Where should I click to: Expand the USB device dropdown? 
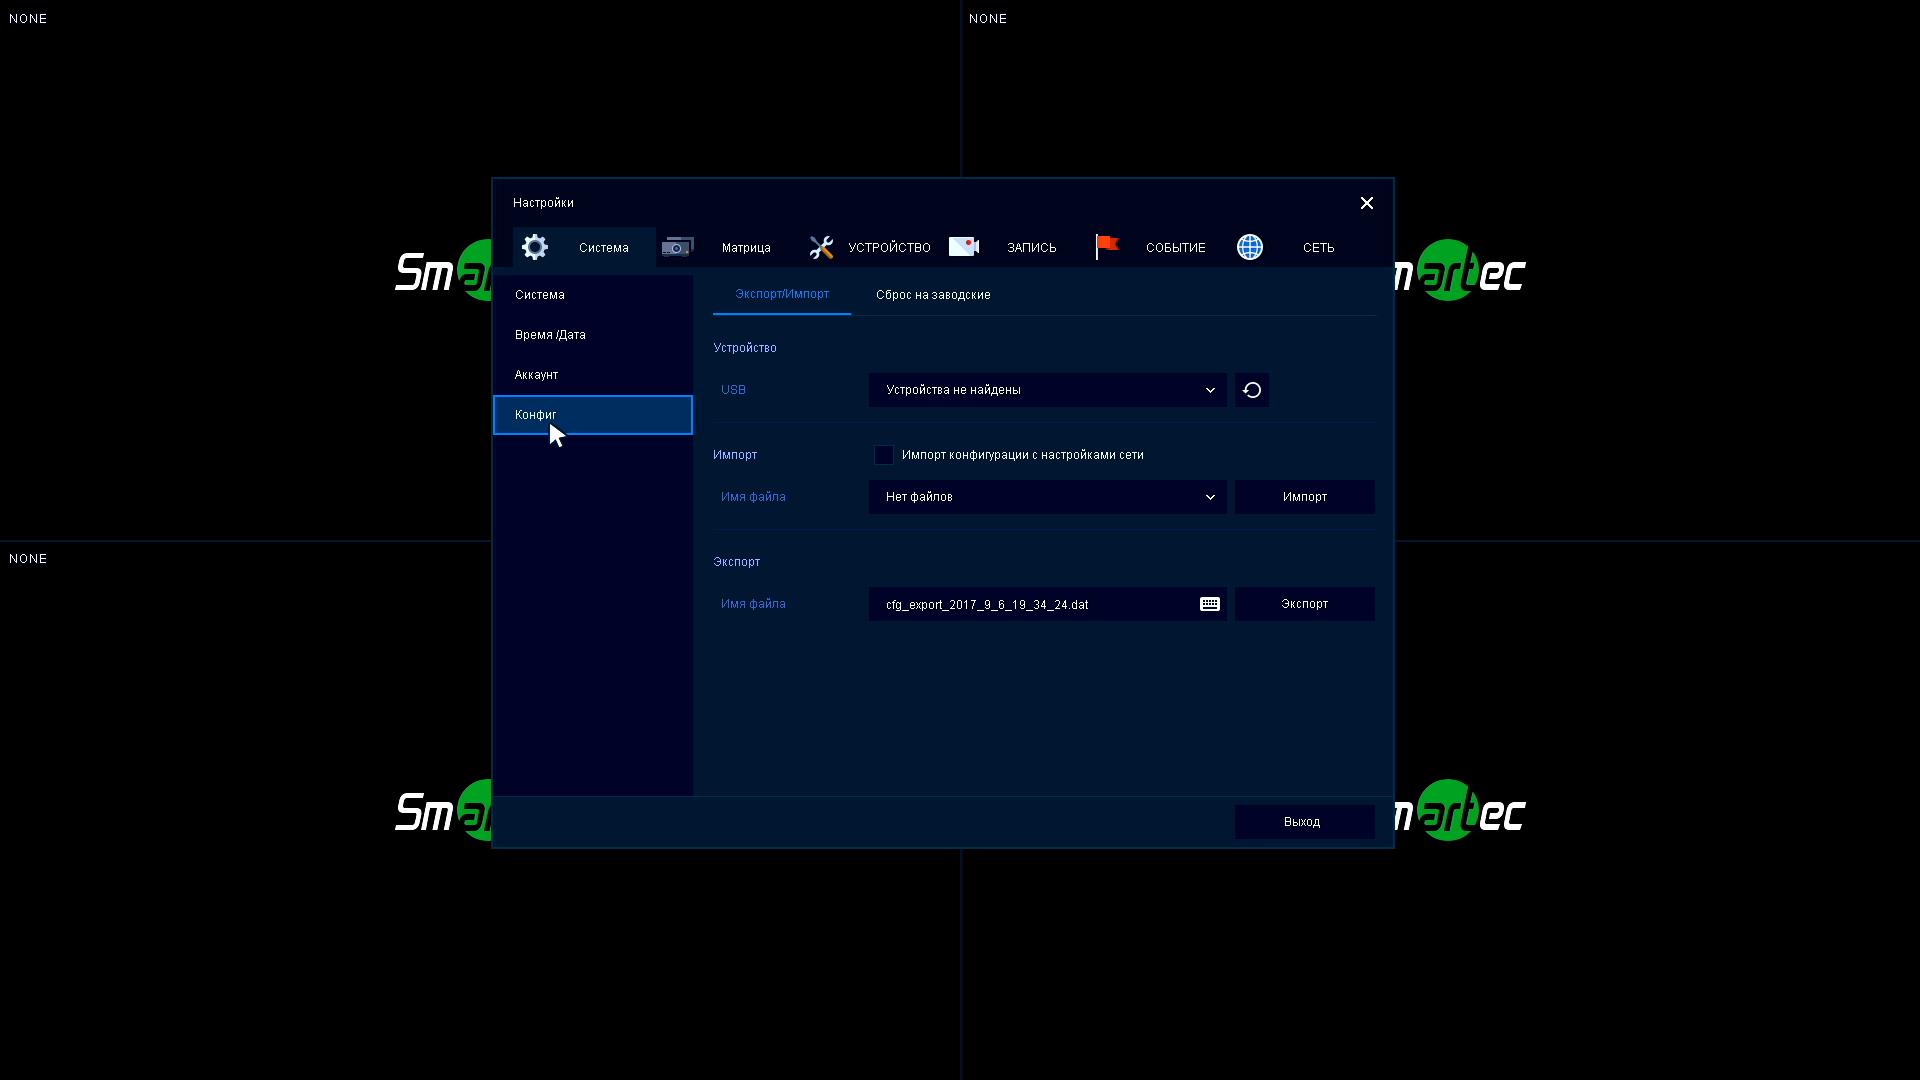coord(1047,390)
